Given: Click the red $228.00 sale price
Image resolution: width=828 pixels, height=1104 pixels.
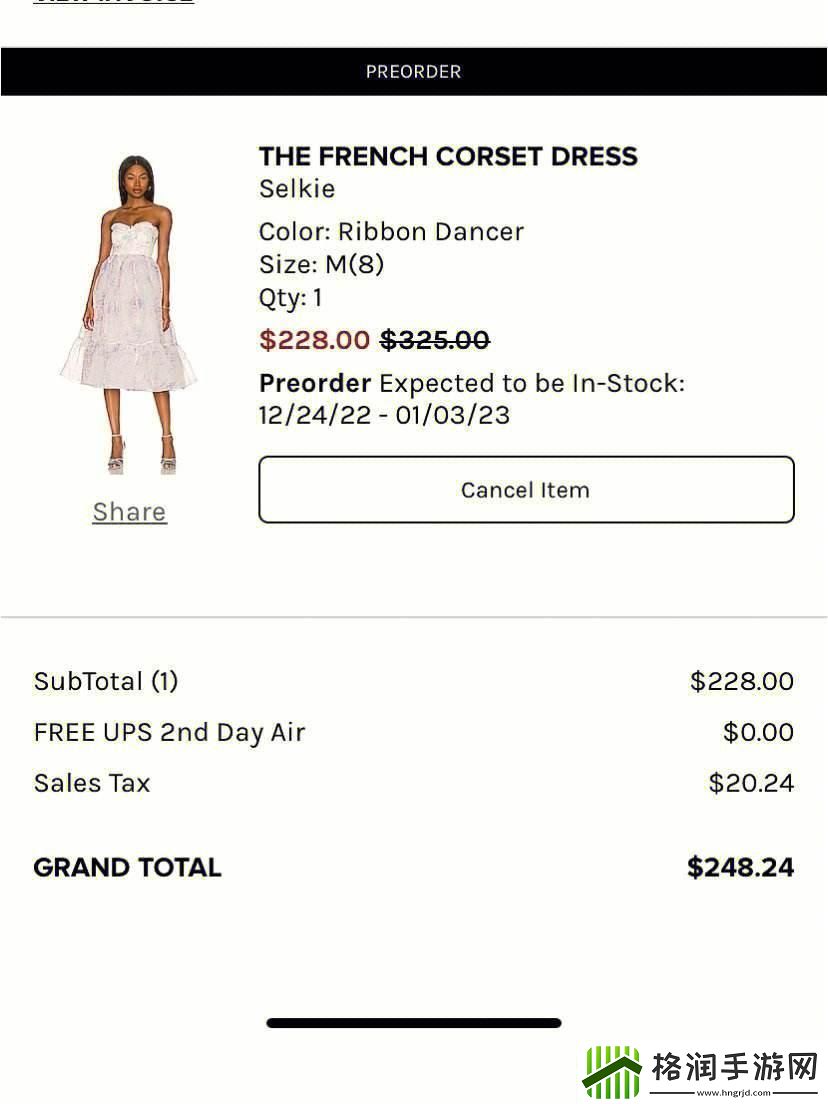Looking at the screenshot, I should pyautogui.click(x=314, y=340).
